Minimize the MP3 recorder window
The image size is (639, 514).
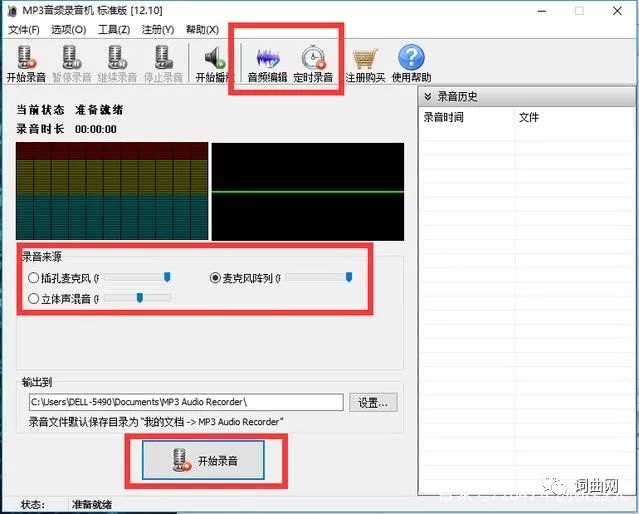coord(542,11)
